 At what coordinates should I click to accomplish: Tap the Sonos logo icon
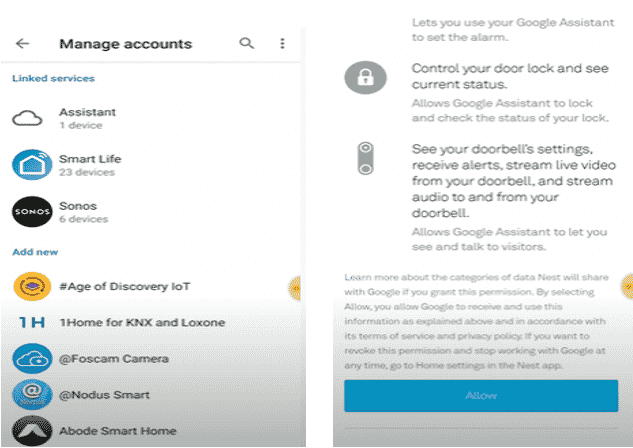click(x=31, y=212)
